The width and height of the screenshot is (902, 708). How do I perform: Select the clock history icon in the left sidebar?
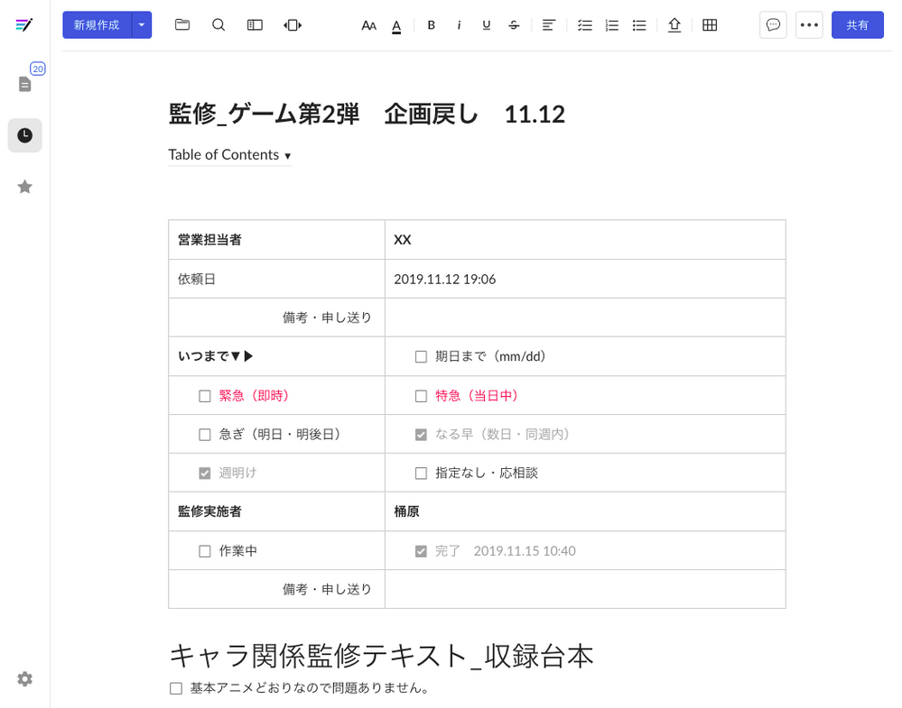click(x=24, y=135)
